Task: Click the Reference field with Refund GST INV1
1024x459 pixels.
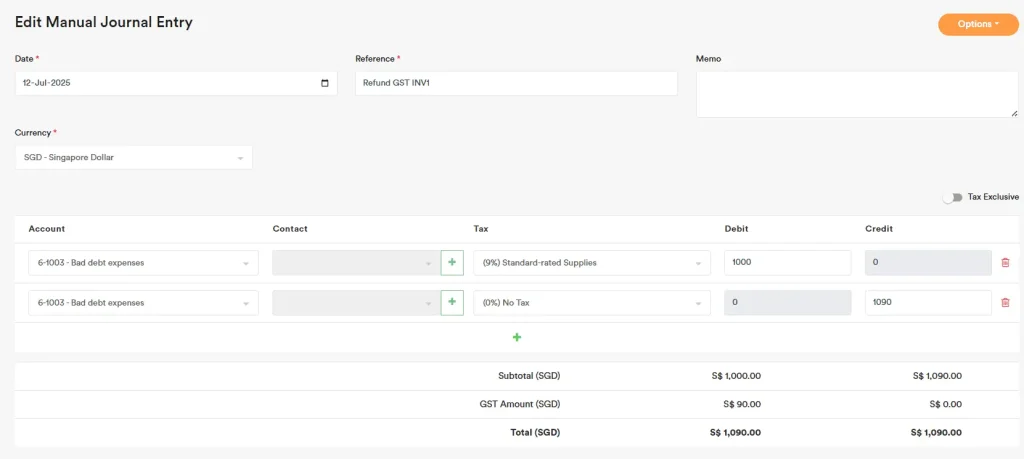Action: (516, 83)
